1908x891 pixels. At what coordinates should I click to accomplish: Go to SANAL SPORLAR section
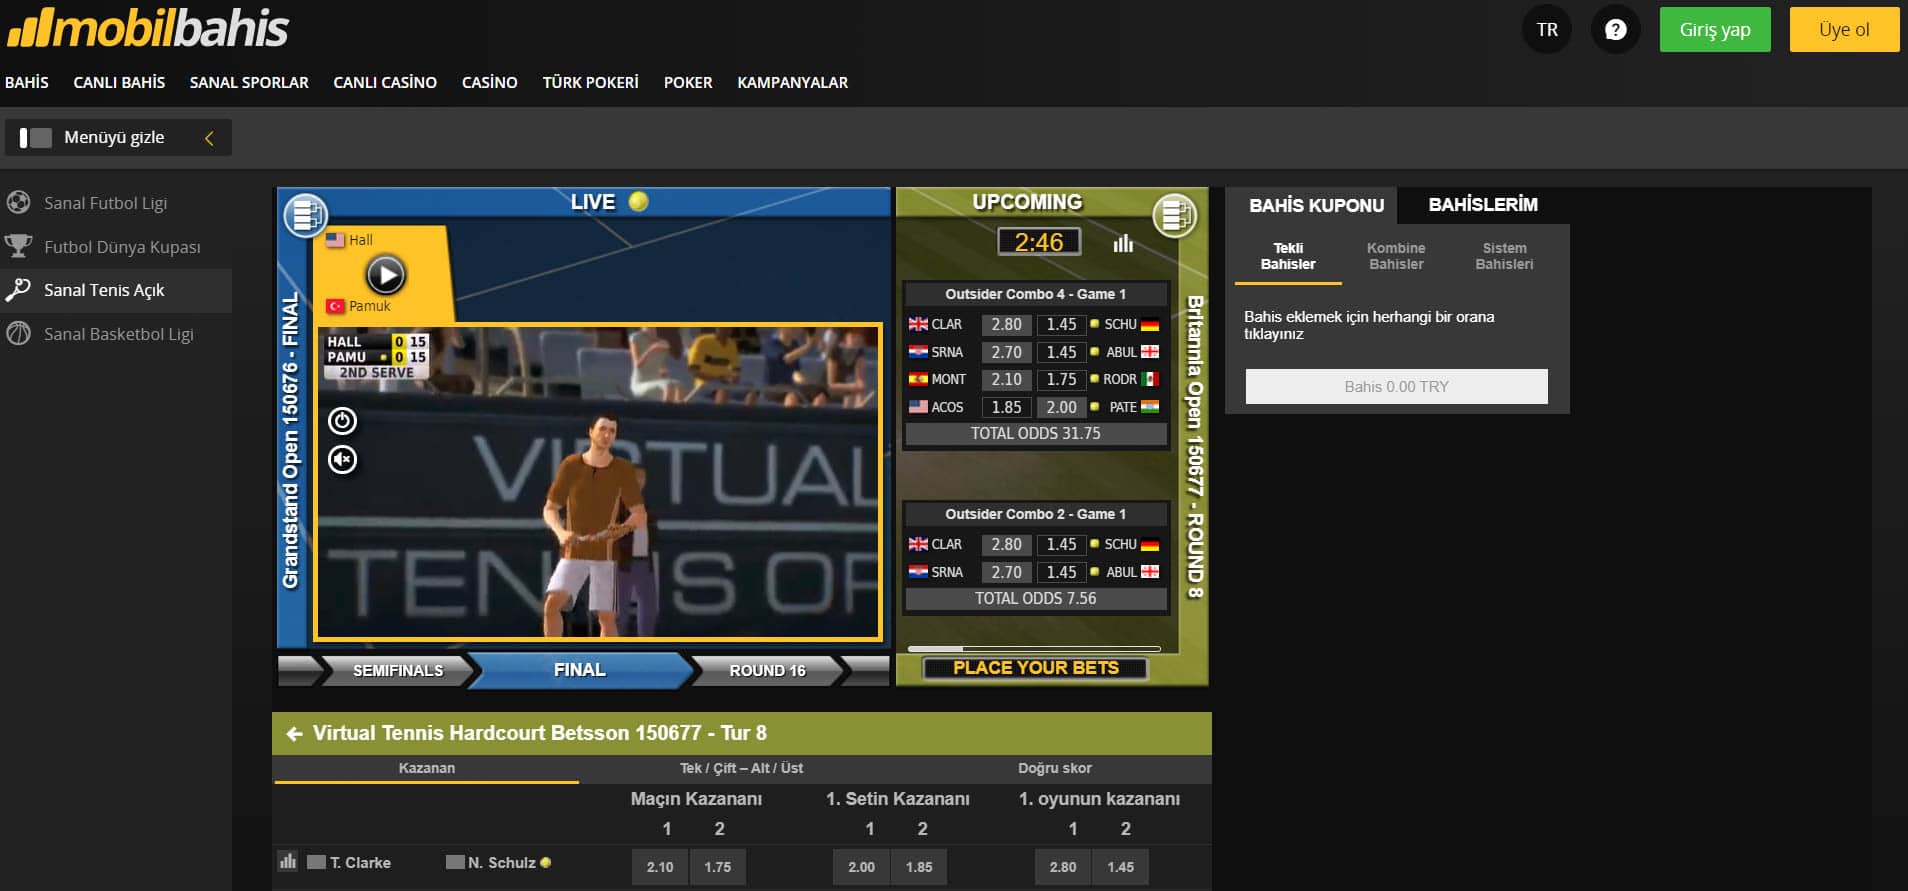[249, 83]
